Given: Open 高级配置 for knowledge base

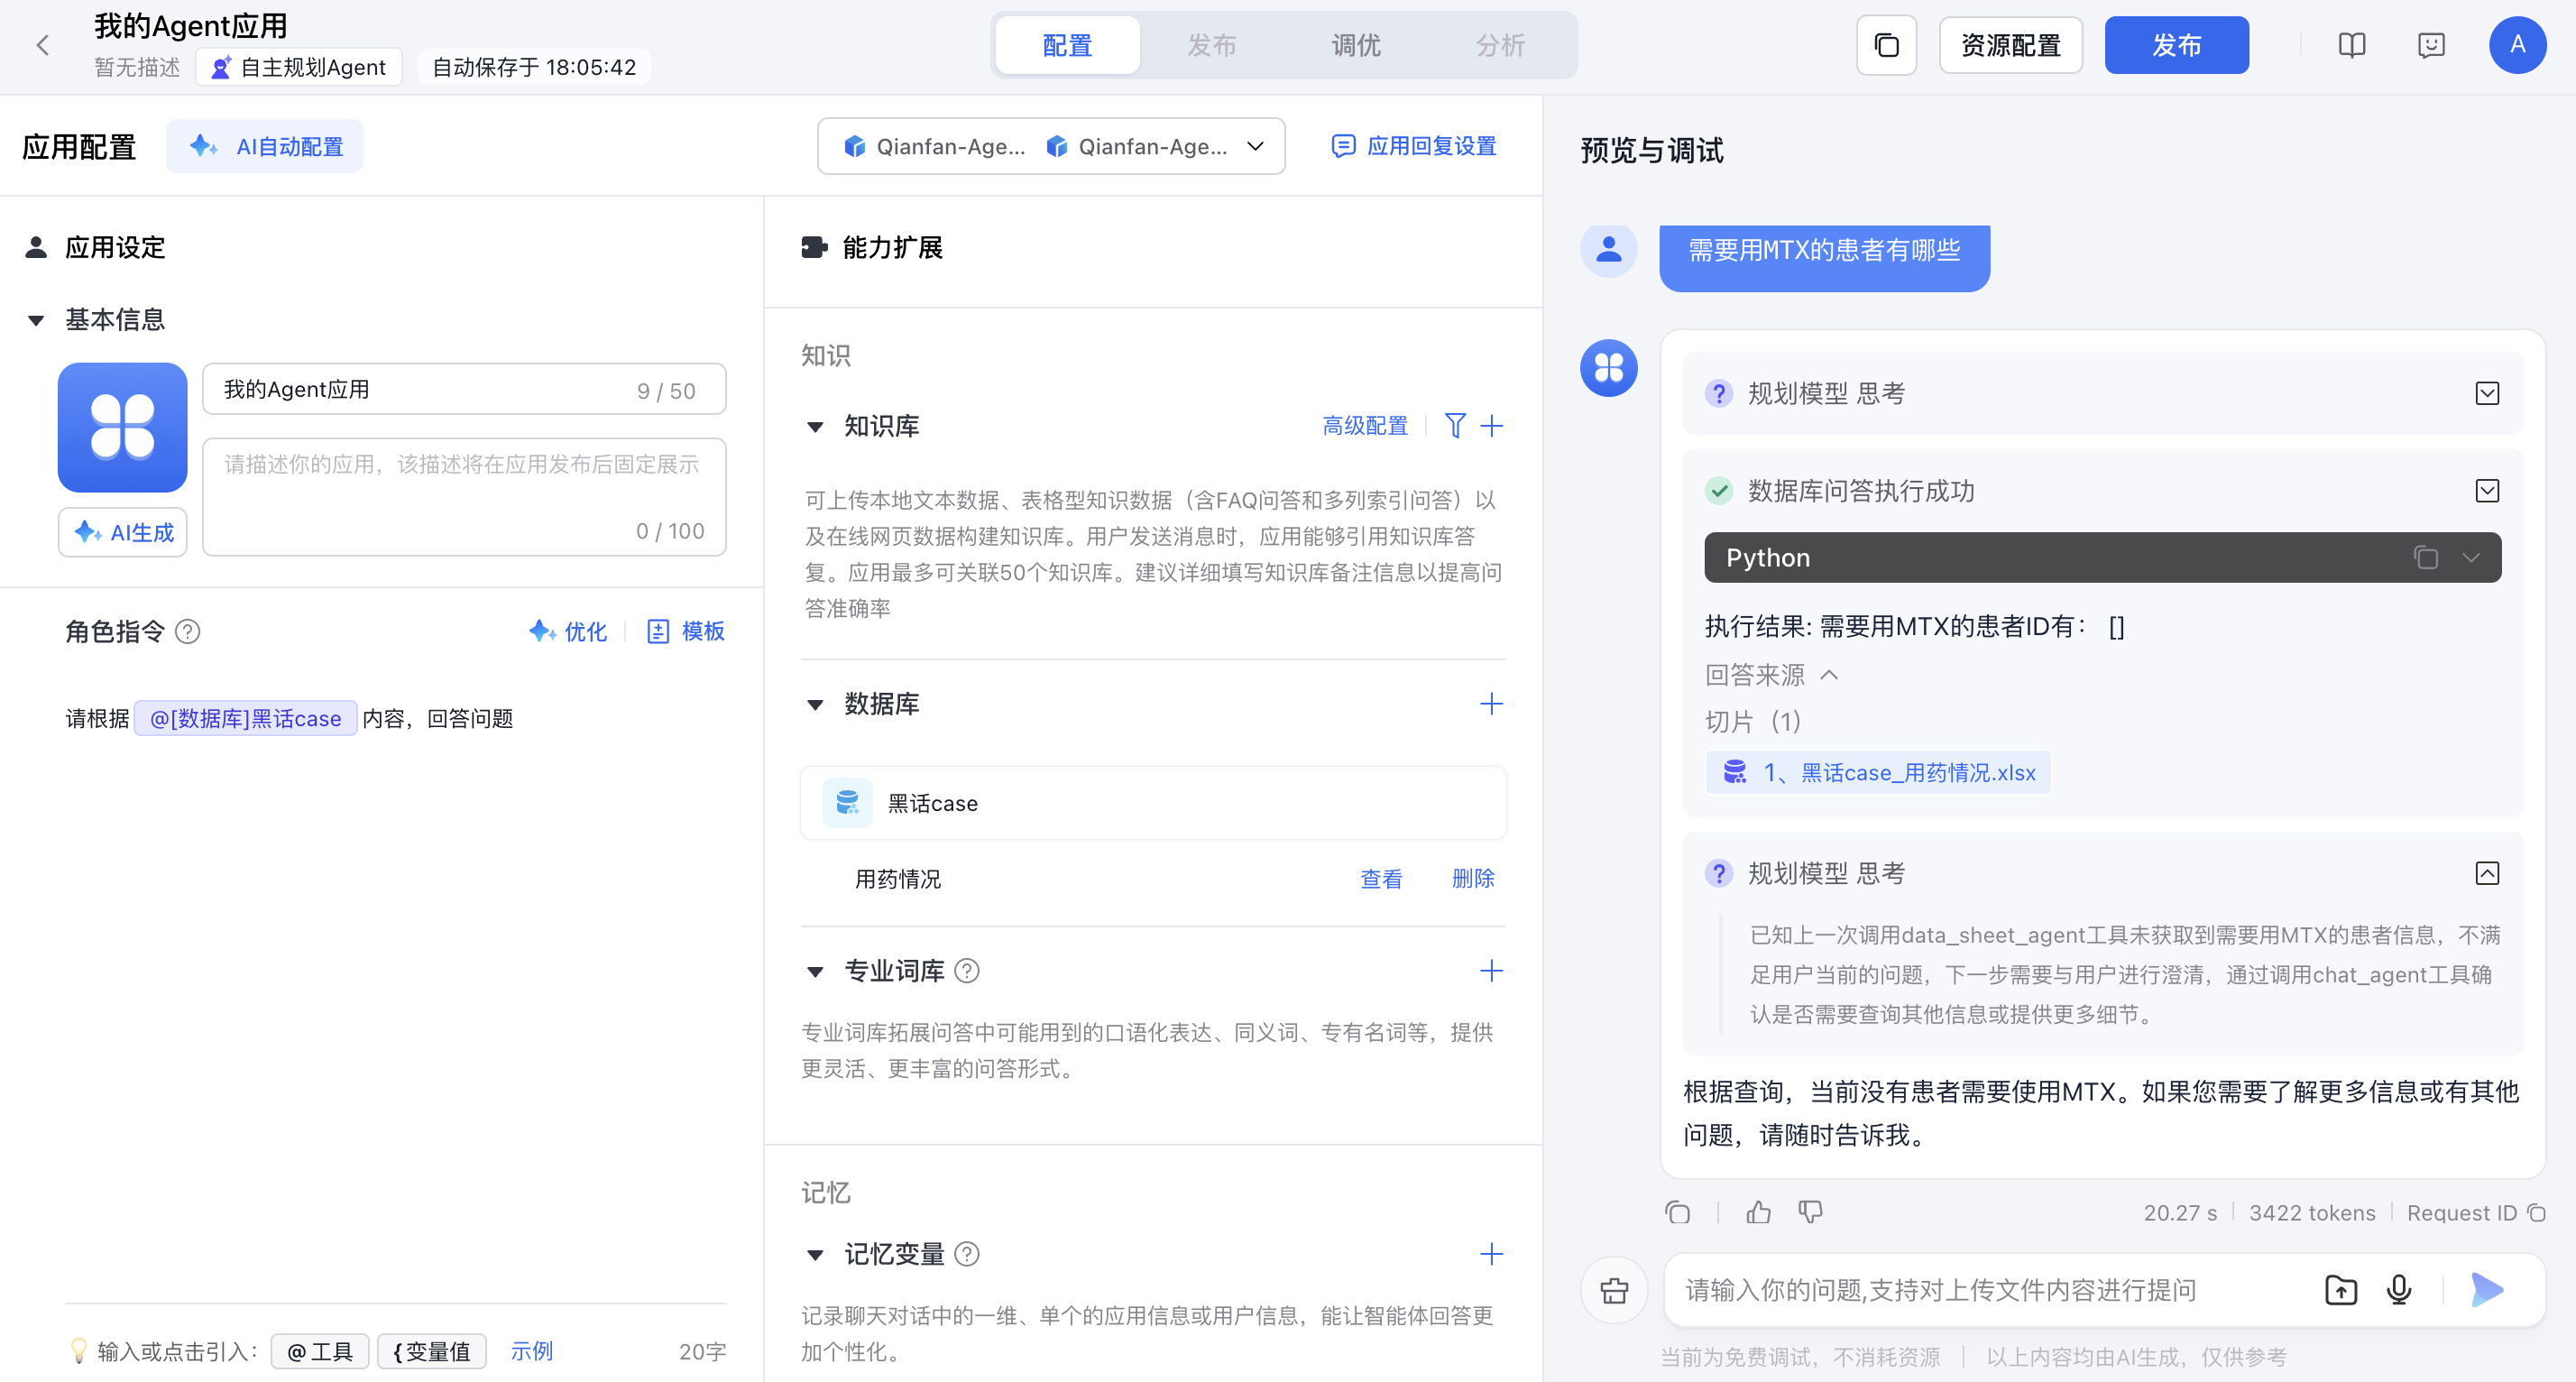Looking at the screenshot, I should tap(1364, 426).
